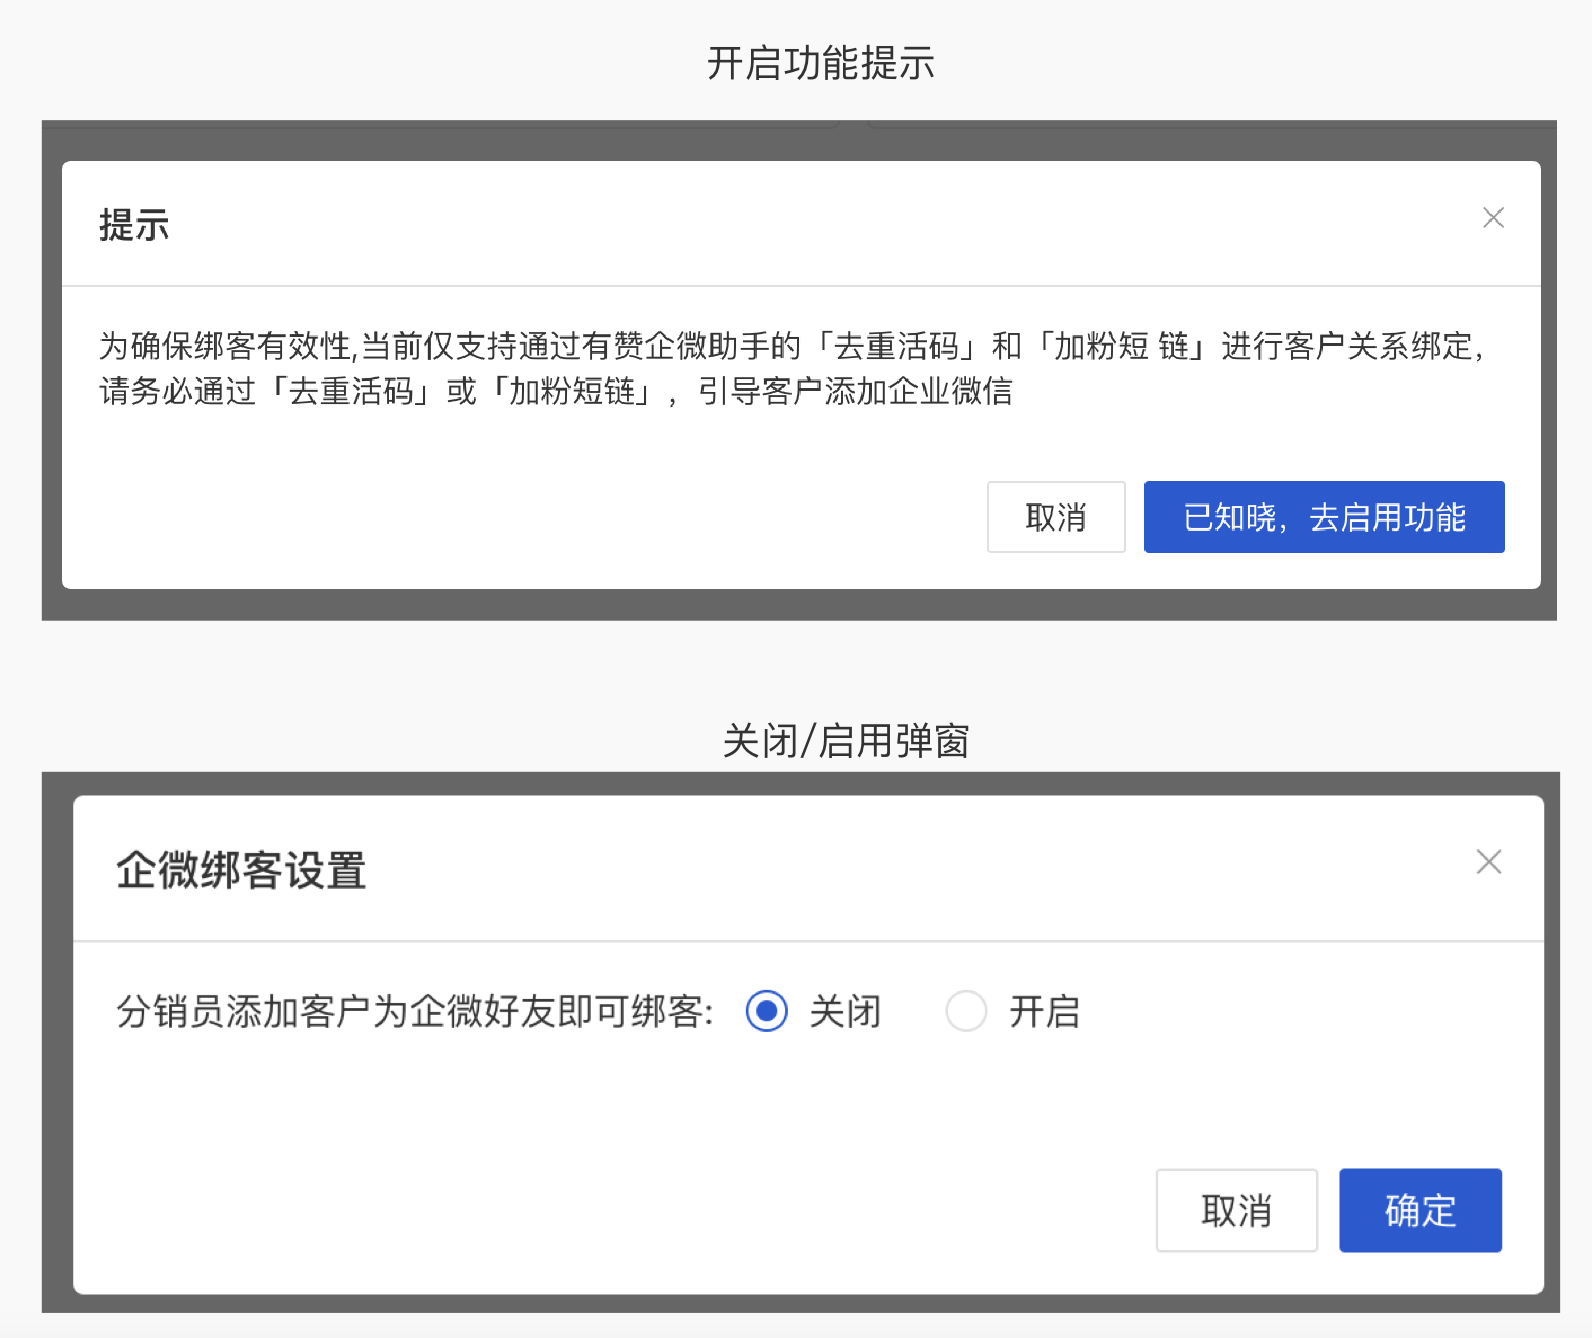Close the 企微绑客设置 dialog with the X icon
Image resolution: width=1592 pixels, height=1338 pixels.
[x=1489, y=862]
